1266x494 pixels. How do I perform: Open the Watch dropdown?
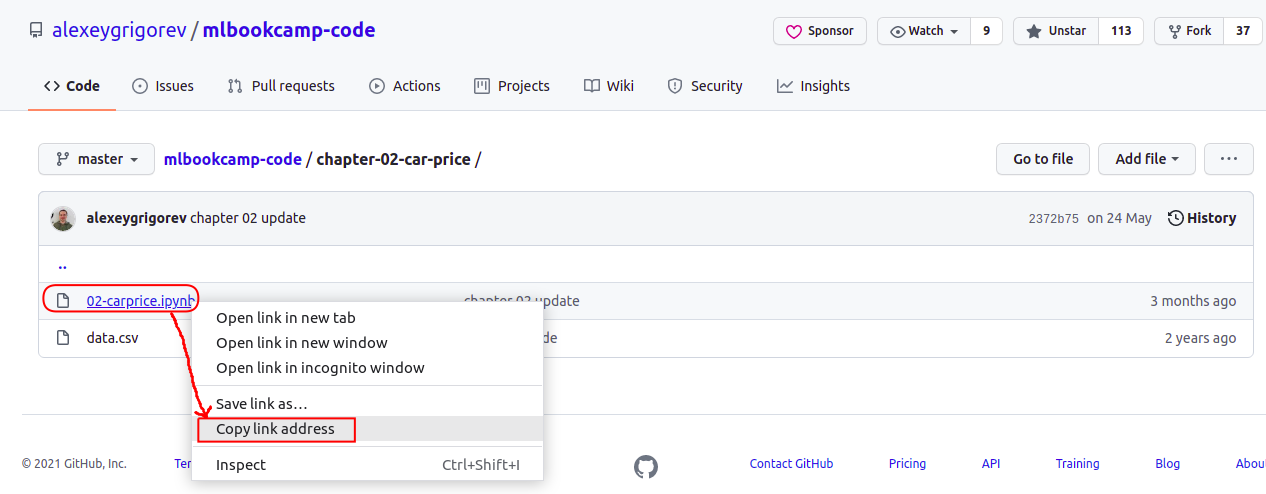point(924,31)
